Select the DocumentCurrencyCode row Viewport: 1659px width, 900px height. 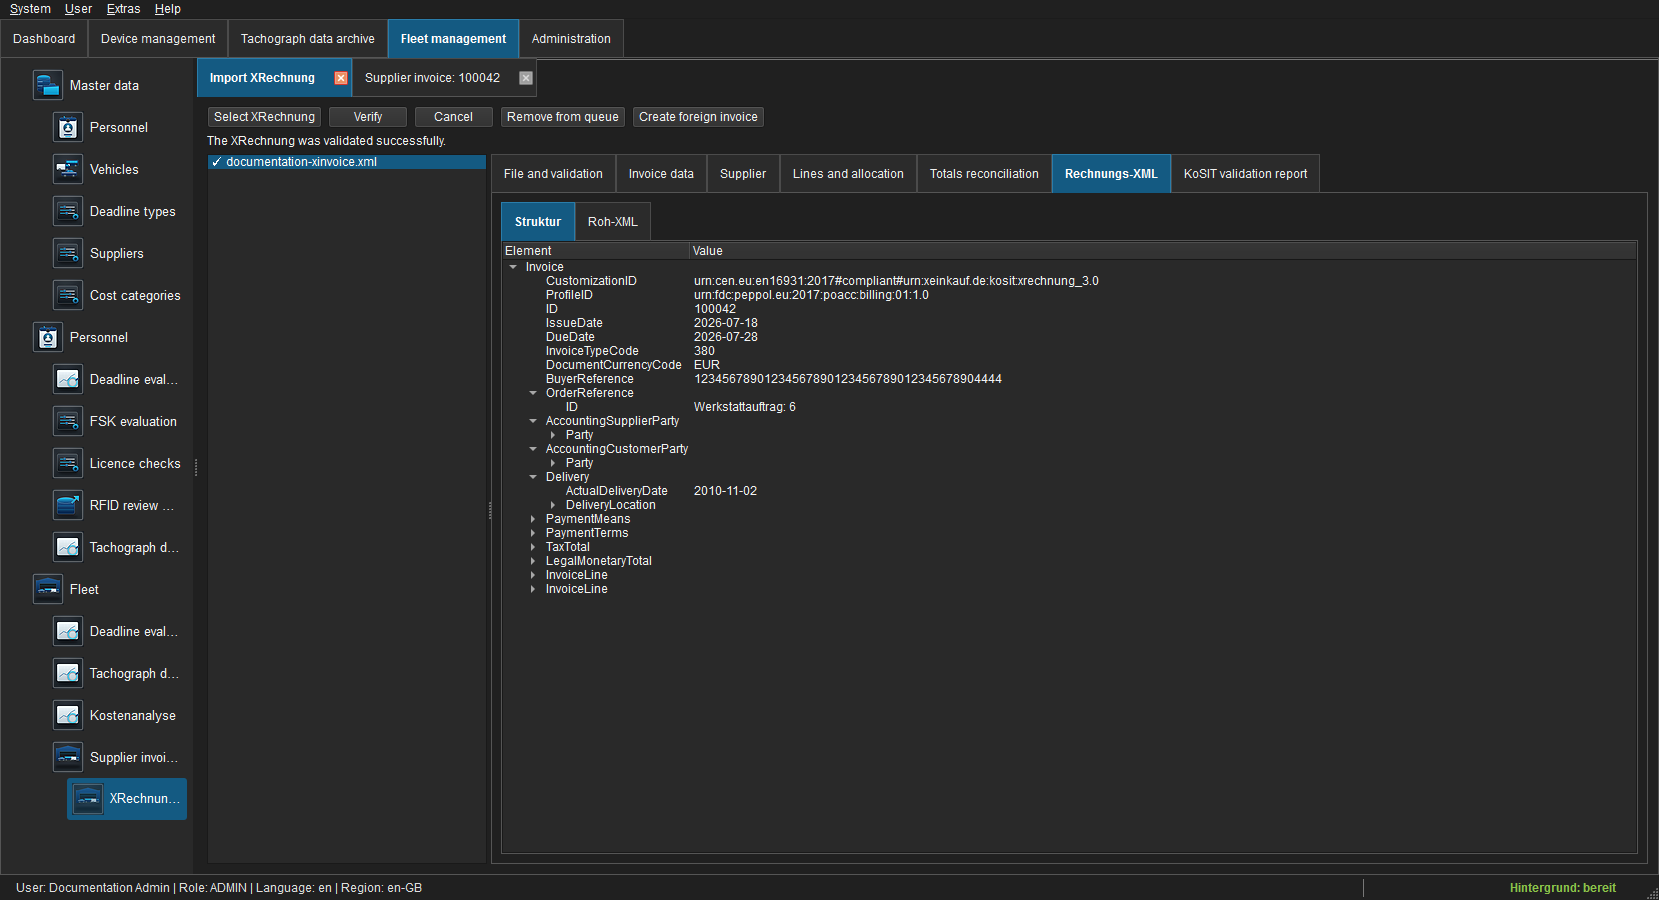click(1070, 365)
